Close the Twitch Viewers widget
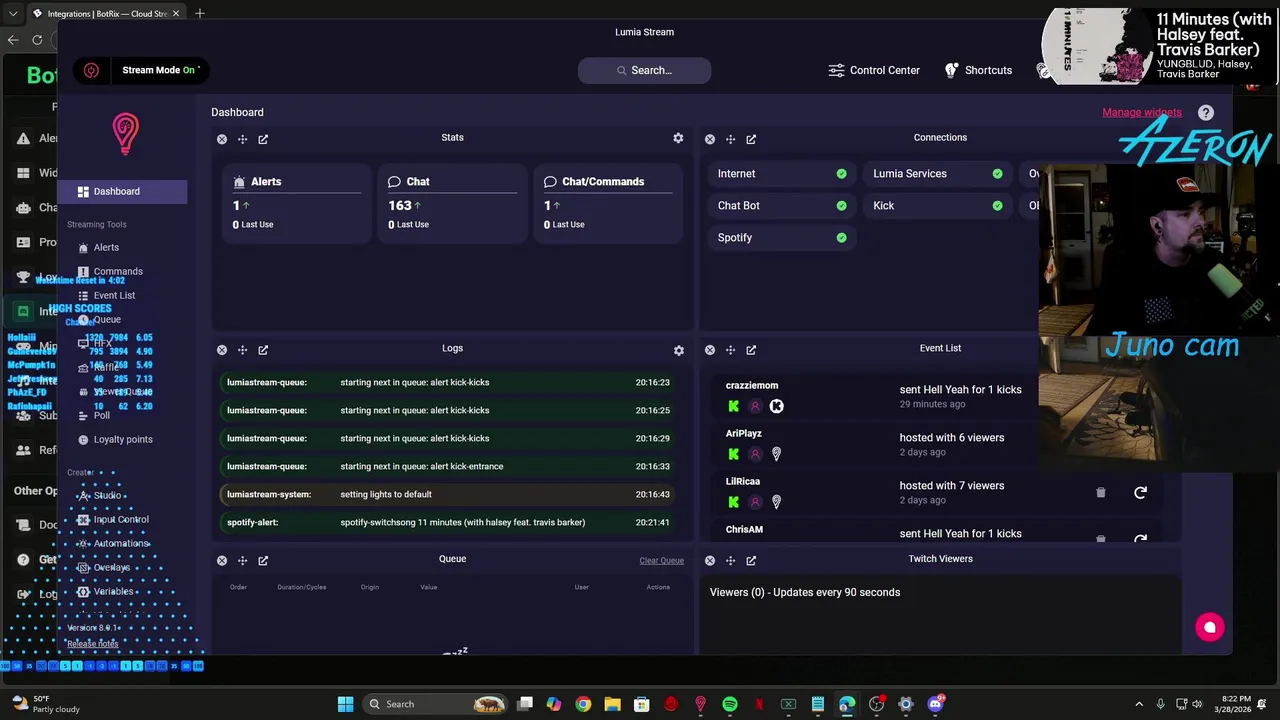 pyautogui.click(x=710, y=561)
